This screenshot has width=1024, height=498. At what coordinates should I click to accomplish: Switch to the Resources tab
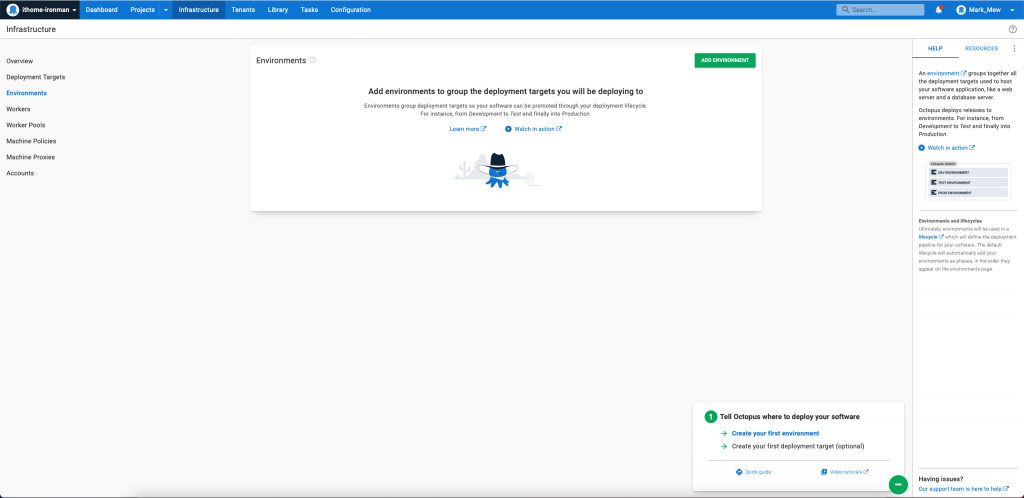click(982, 48)
